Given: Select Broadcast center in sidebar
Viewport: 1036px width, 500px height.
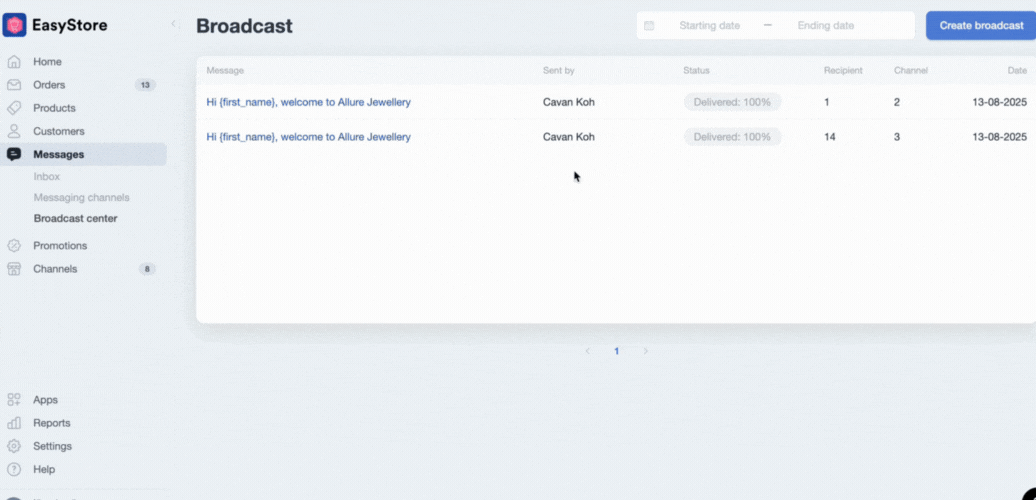Looking at the screenshot, I should [75, 218].
